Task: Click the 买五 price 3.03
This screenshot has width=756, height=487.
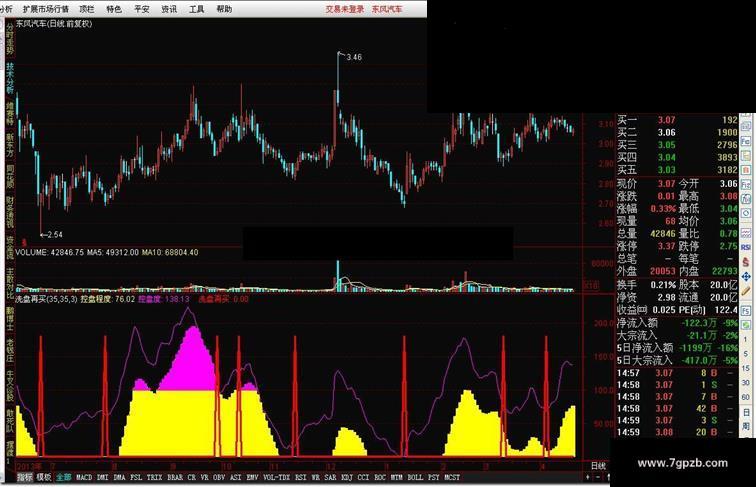Action: coord(667,170)
